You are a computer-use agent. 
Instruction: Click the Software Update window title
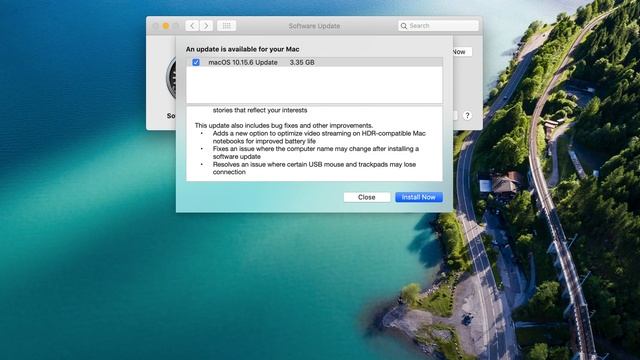click(314, 26)
